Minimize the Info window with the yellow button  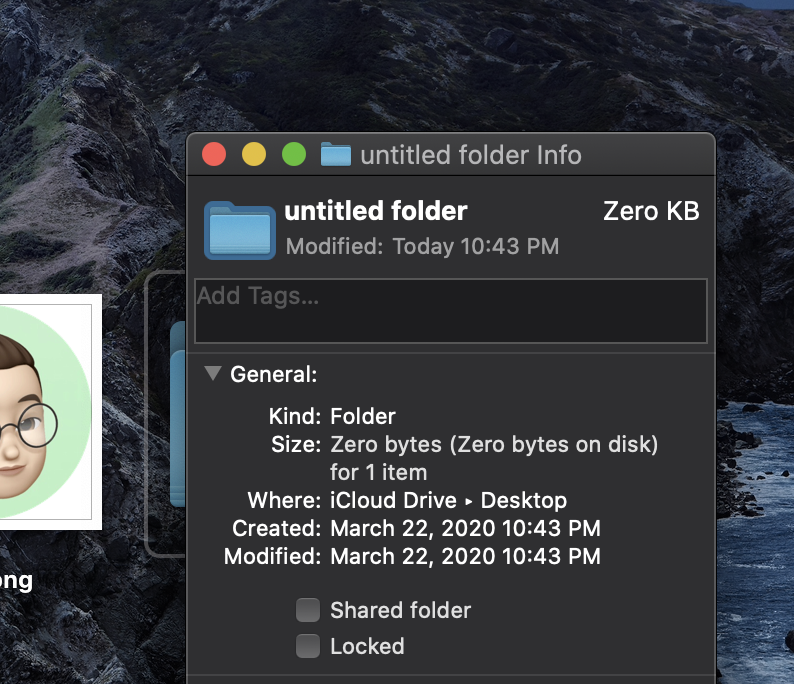tap(254, 154)
